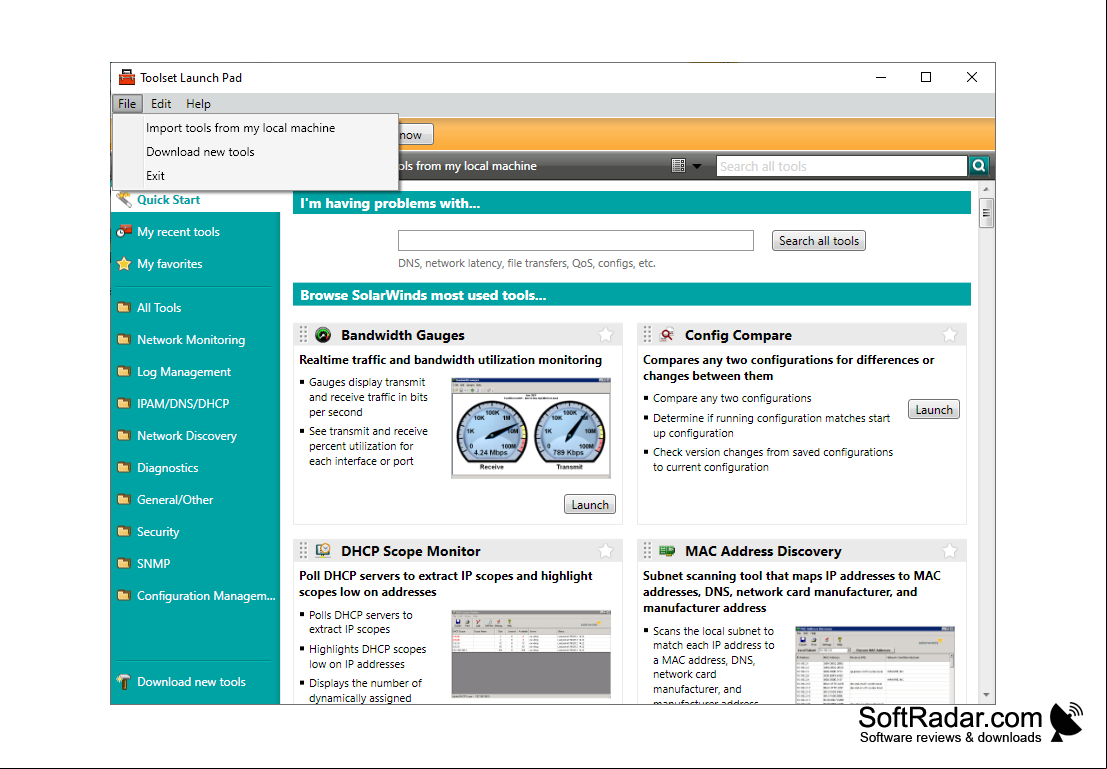The height and width of the screenshot is (769, 1107).
Task: Expand the view layout dropdown arrow
Action: 697,167
